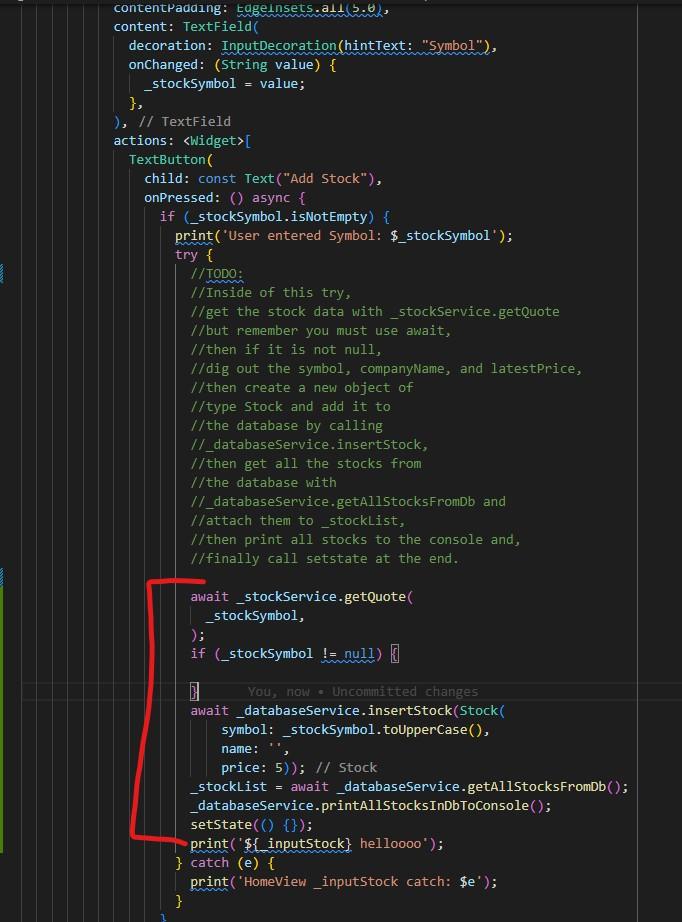Place cursor on 'onChanged: (String value) {' line
This screenshot has height=922, width=682.
click(x=232, y=65)
